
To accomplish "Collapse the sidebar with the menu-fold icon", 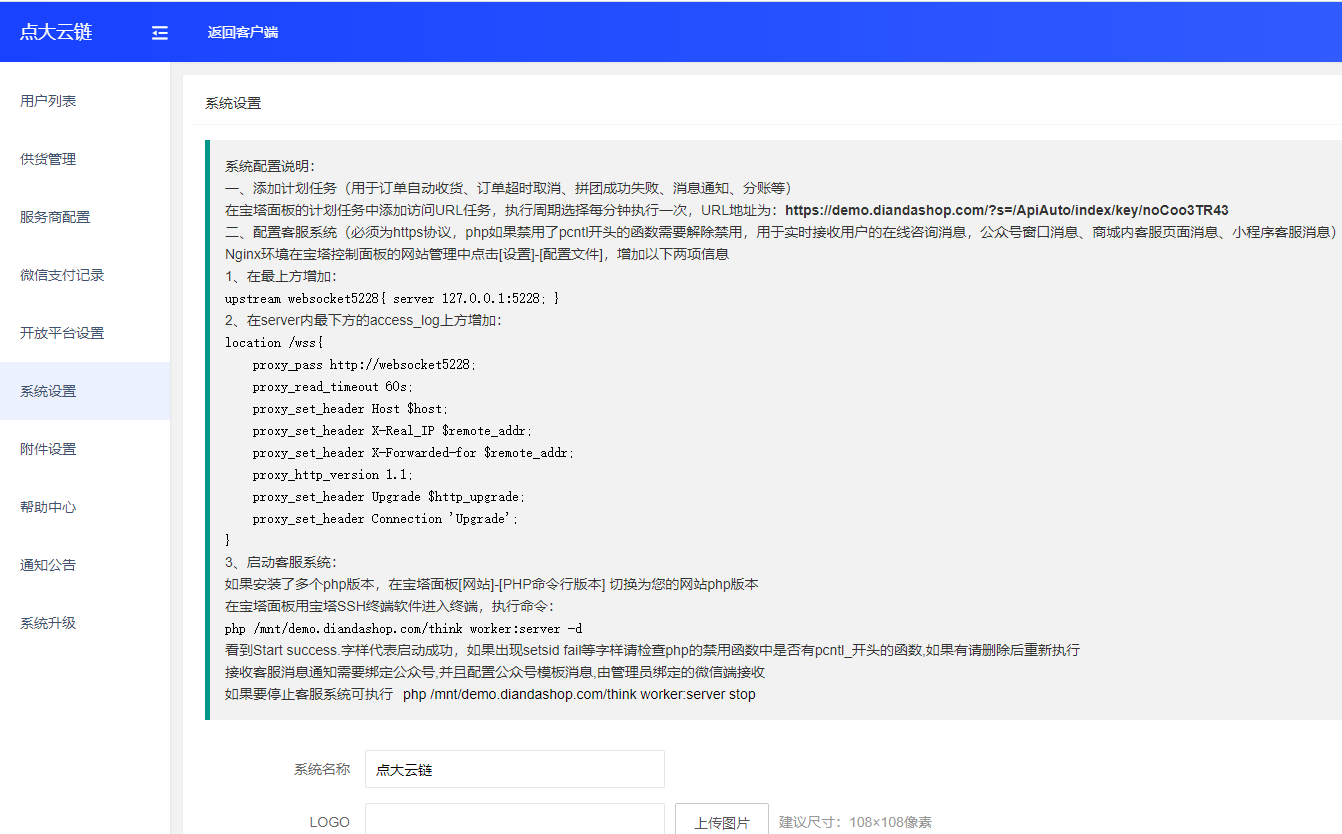I will (x=160, y=32).
